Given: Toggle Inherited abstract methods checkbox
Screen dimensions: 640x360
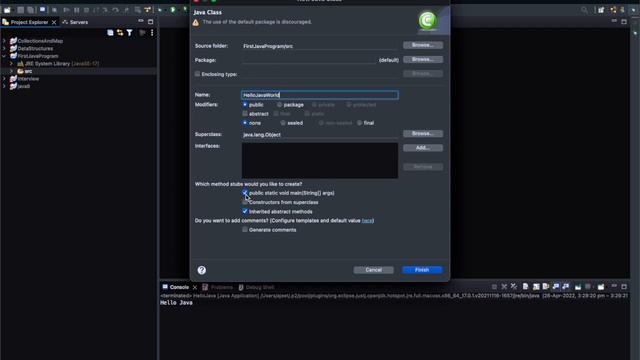Looking at the screenshot, I should point(245,211).
